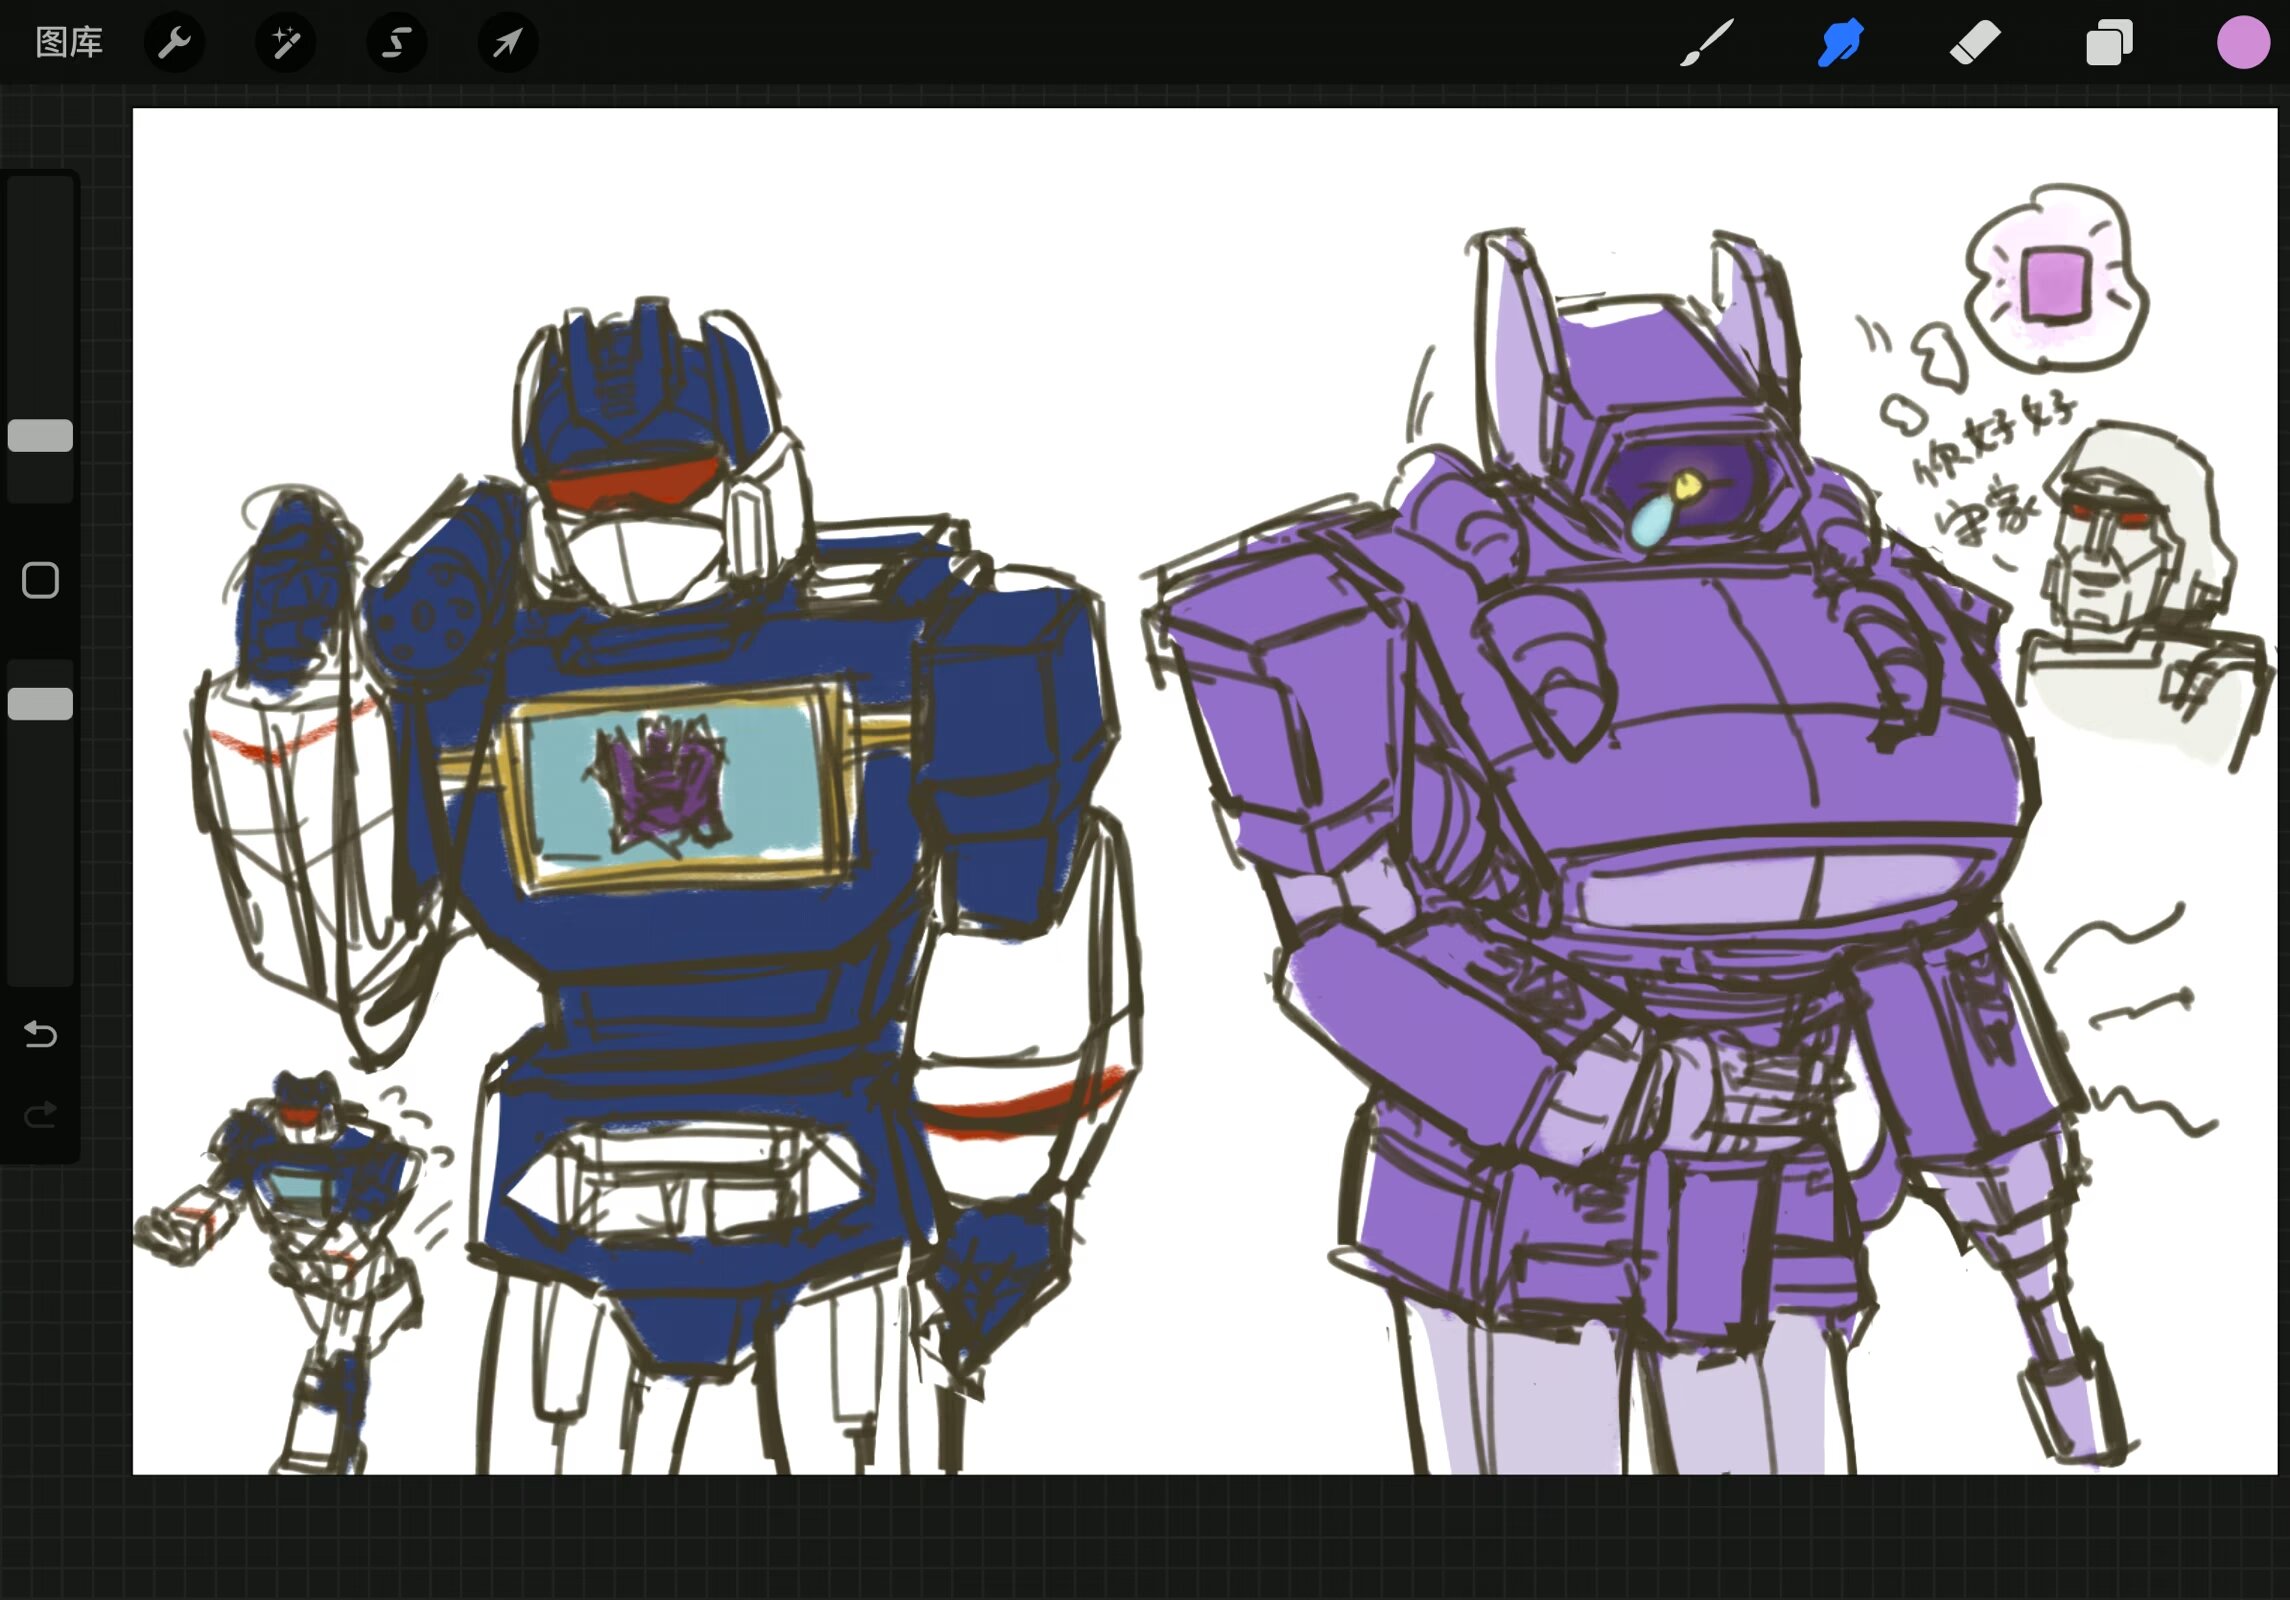Image resolution: width=2290 pixels, height=1600 pixels.
Task: Undo the last stroke
Action: point(40,1033)
